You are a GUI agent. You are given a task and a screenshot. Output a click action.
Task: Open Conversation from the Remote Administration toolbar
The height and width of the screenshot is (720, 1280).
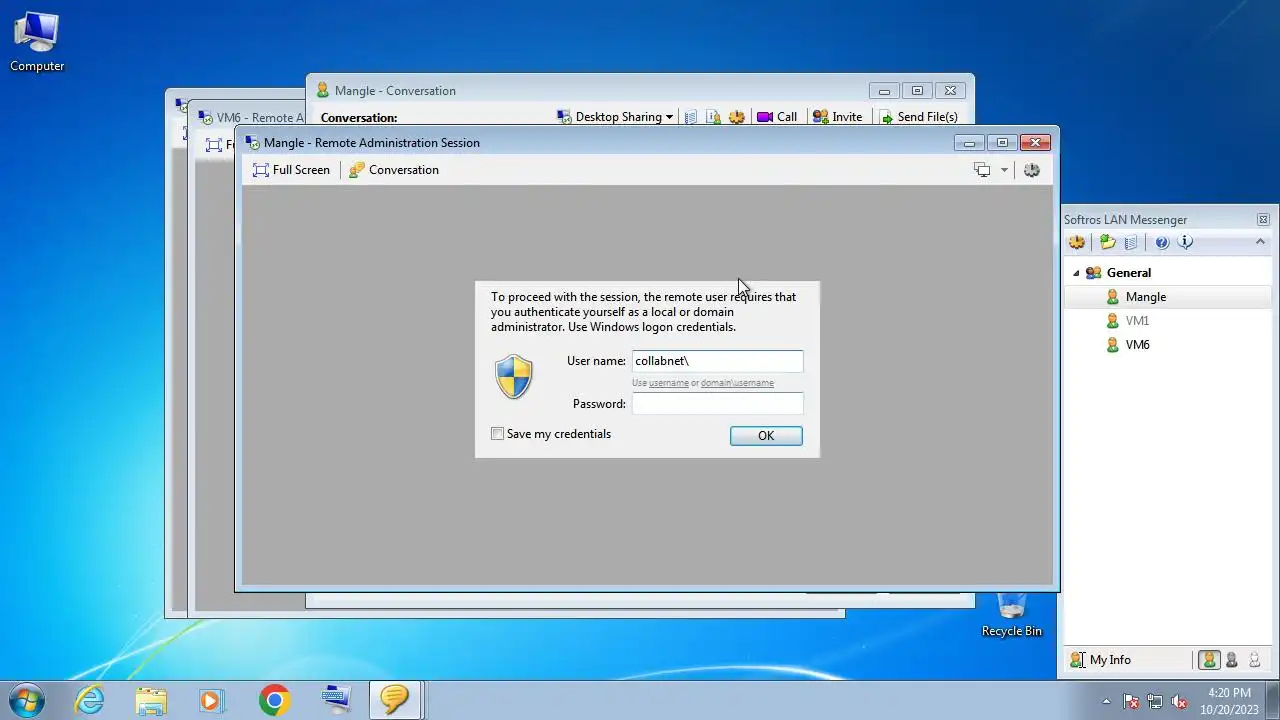(394, 170)
